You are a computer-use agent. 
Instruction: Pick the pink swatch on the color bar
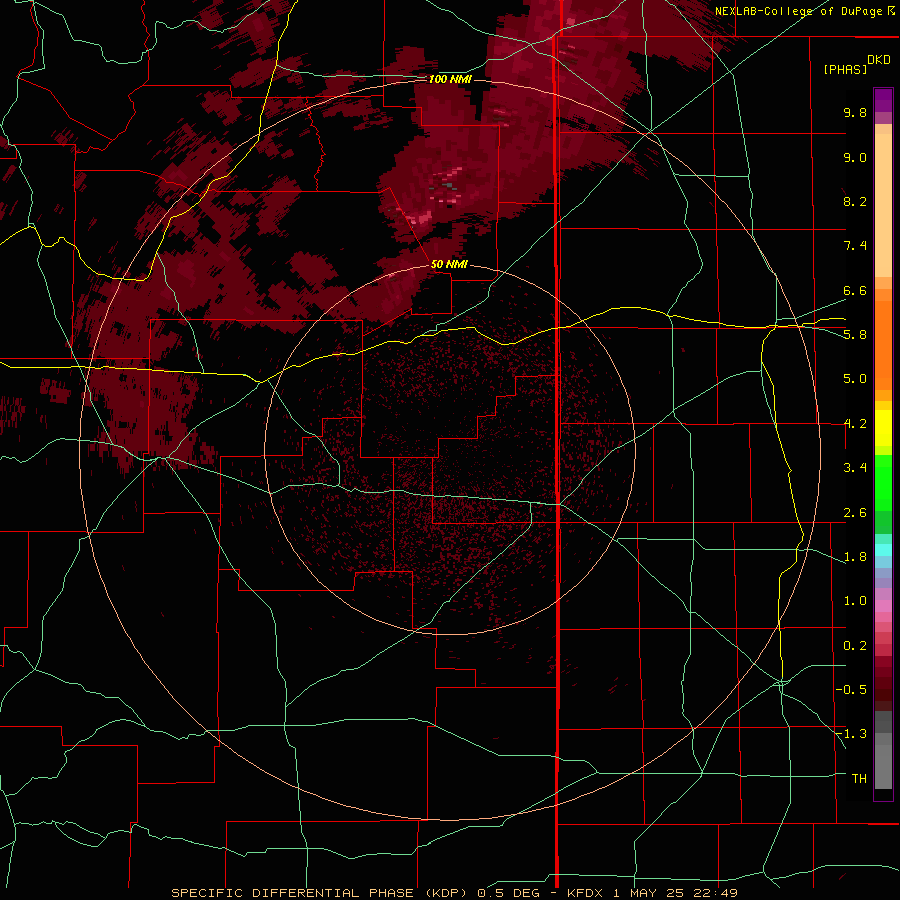pos(883,606)
